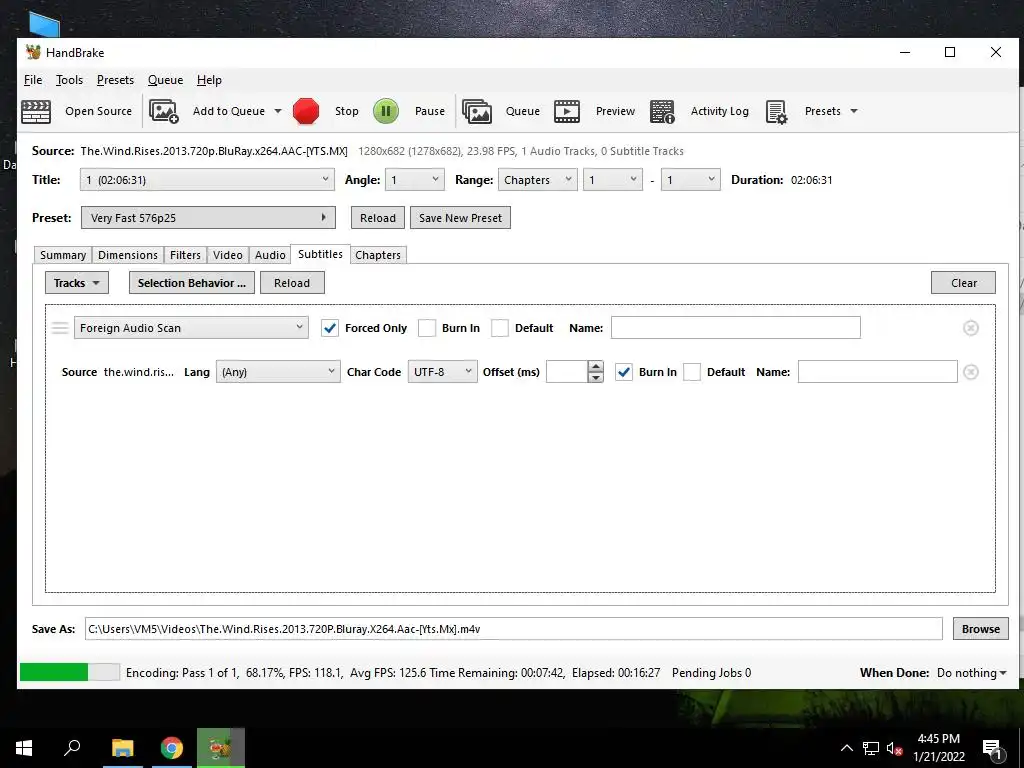
Task: Click Selection Behavior ... button
Action: [192, 283]
